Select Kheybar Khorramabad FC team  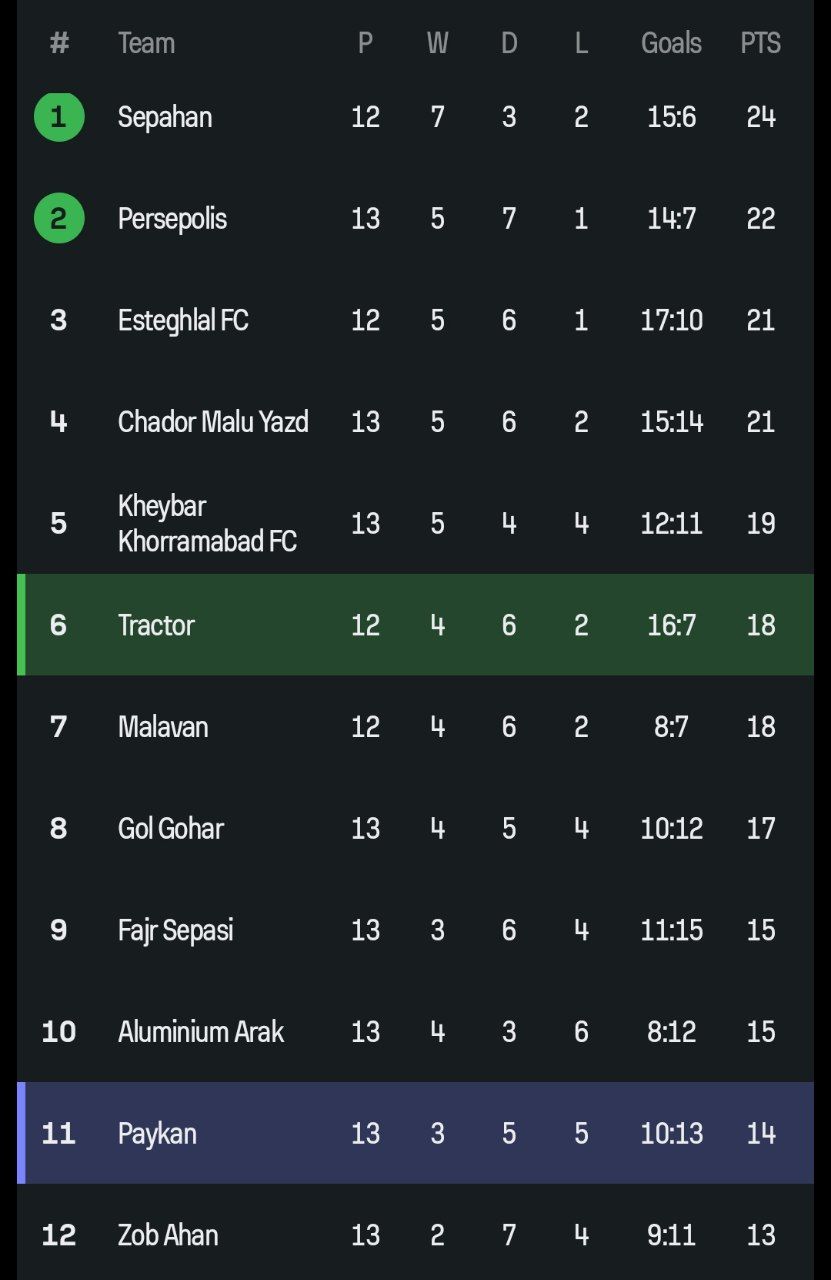point(207,523)
